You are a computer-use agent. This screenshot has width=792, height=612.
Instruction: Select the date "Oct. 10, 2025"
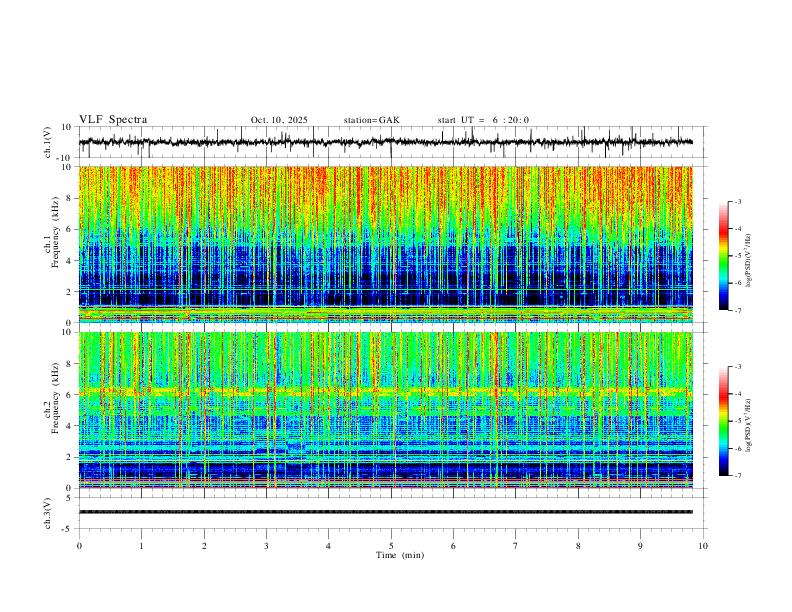point(279,120)
